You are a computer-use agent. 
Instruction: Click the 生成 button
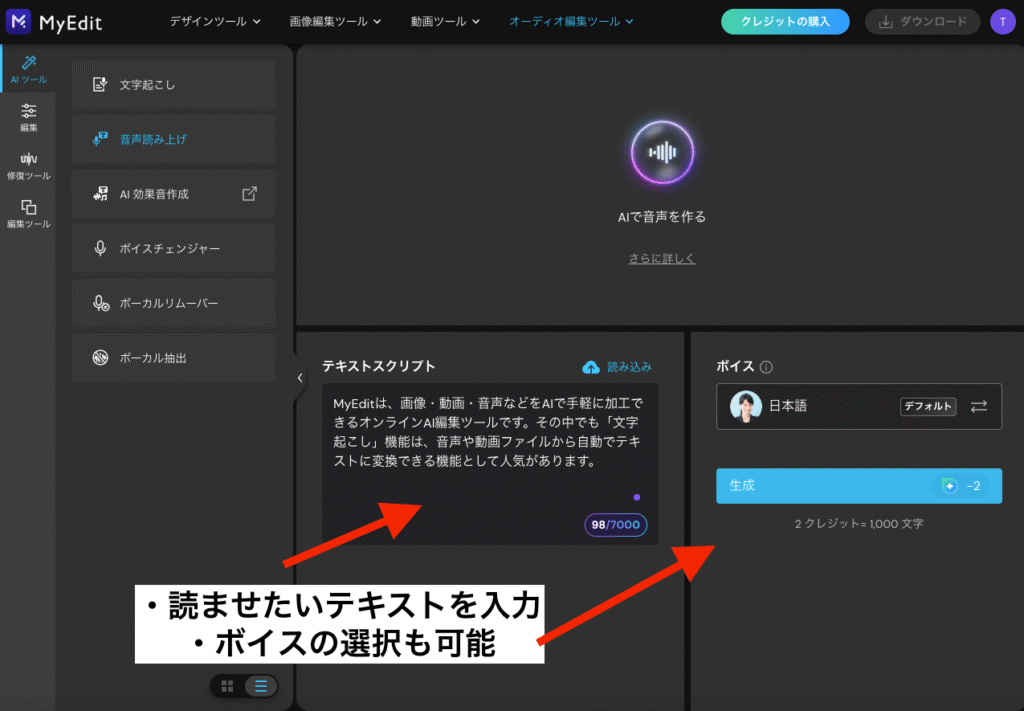(x=859, y=486)
